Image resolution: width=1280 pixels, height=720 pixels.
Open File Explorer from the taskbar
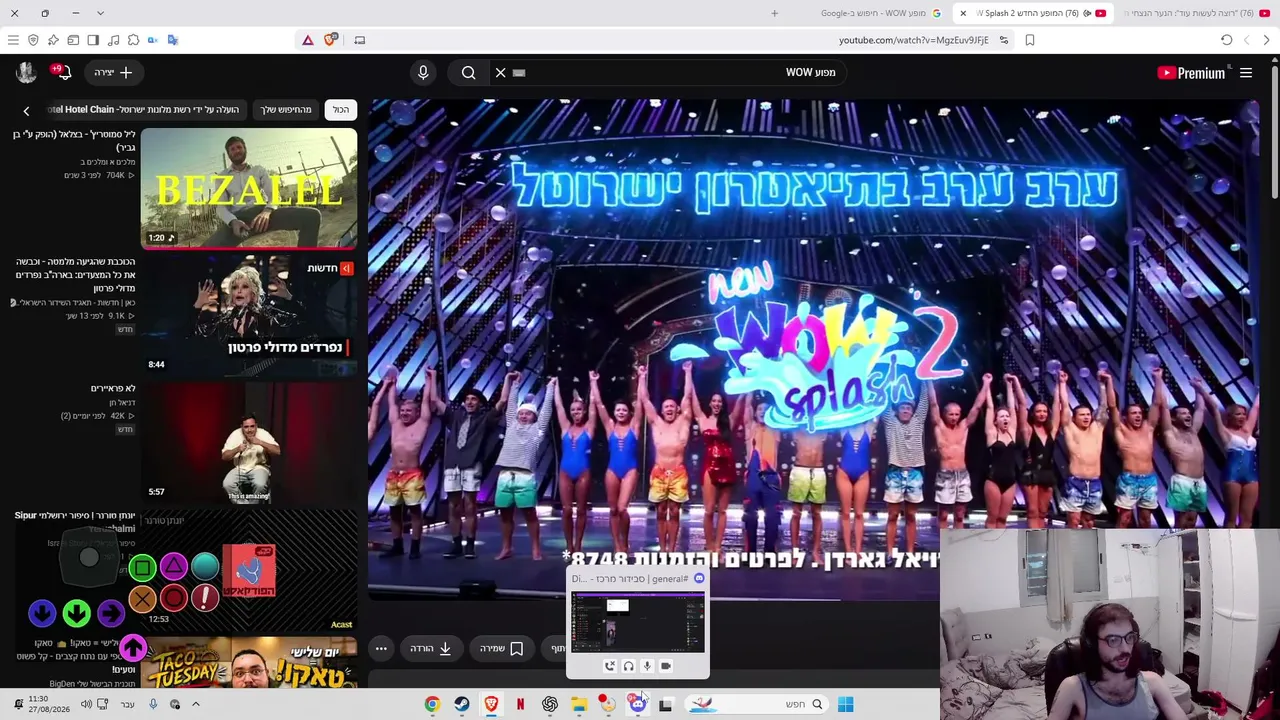pos(579,704)
